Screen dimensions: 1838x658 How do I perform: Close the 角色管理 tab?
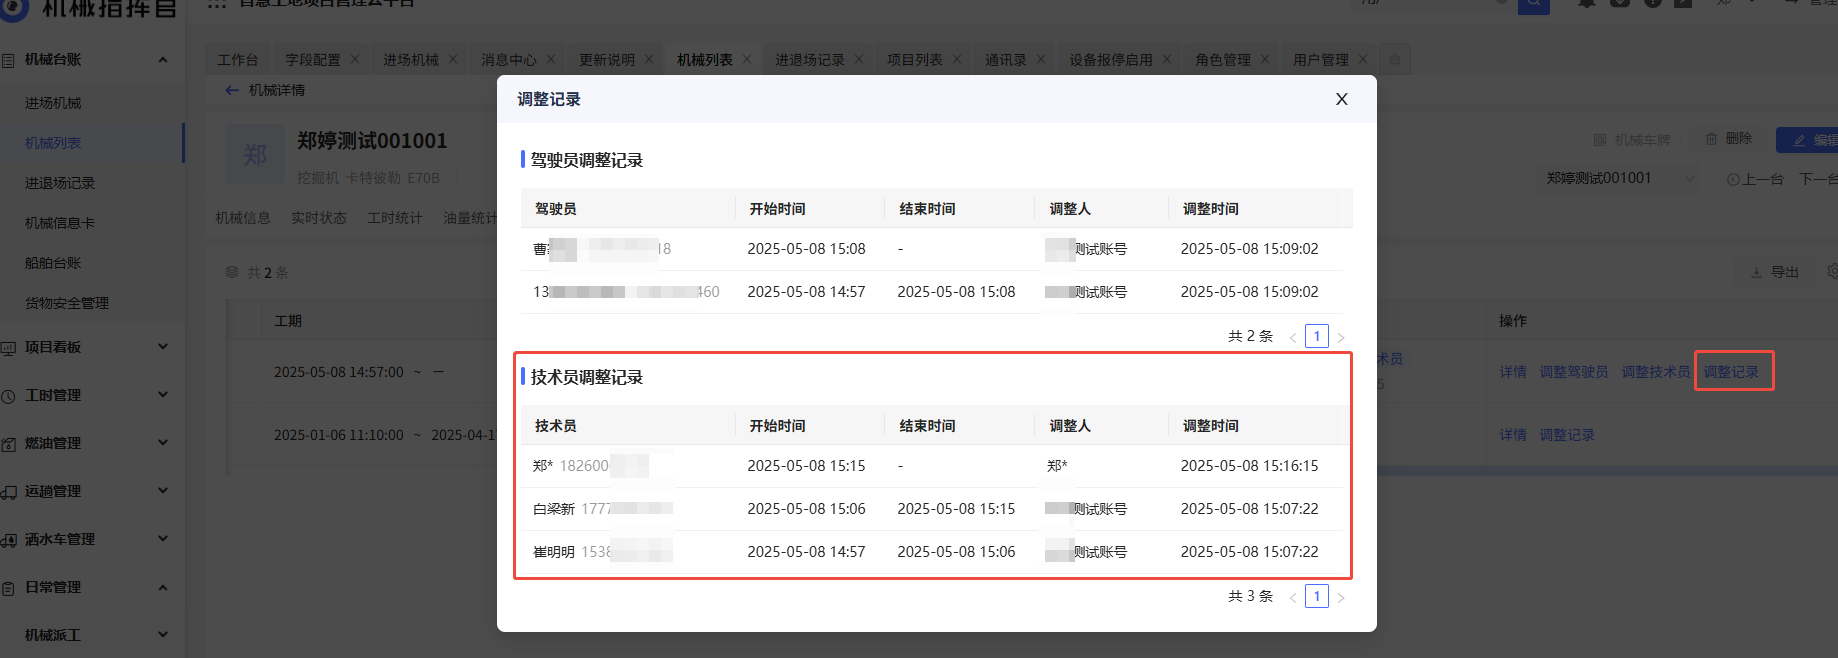pos(1265,59)
